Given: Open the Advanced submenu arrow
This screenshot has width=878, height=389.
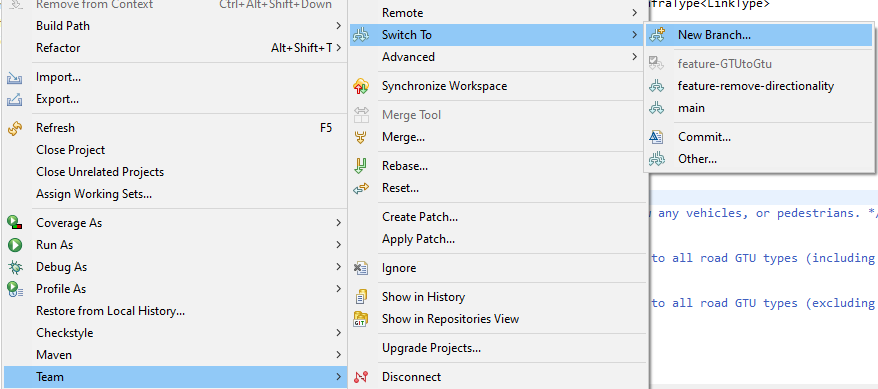Looking at the screenshot, I should [x=634, y=57].
